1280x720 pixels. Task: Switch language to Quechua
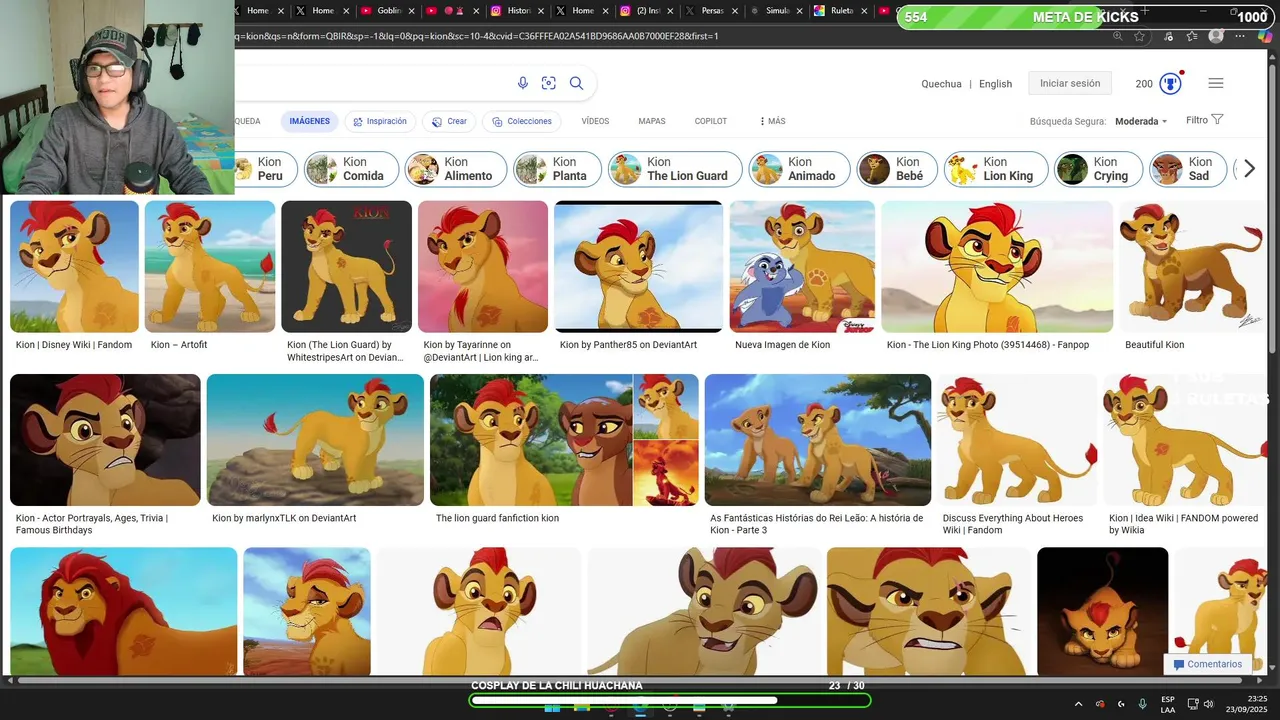(941, 84)
